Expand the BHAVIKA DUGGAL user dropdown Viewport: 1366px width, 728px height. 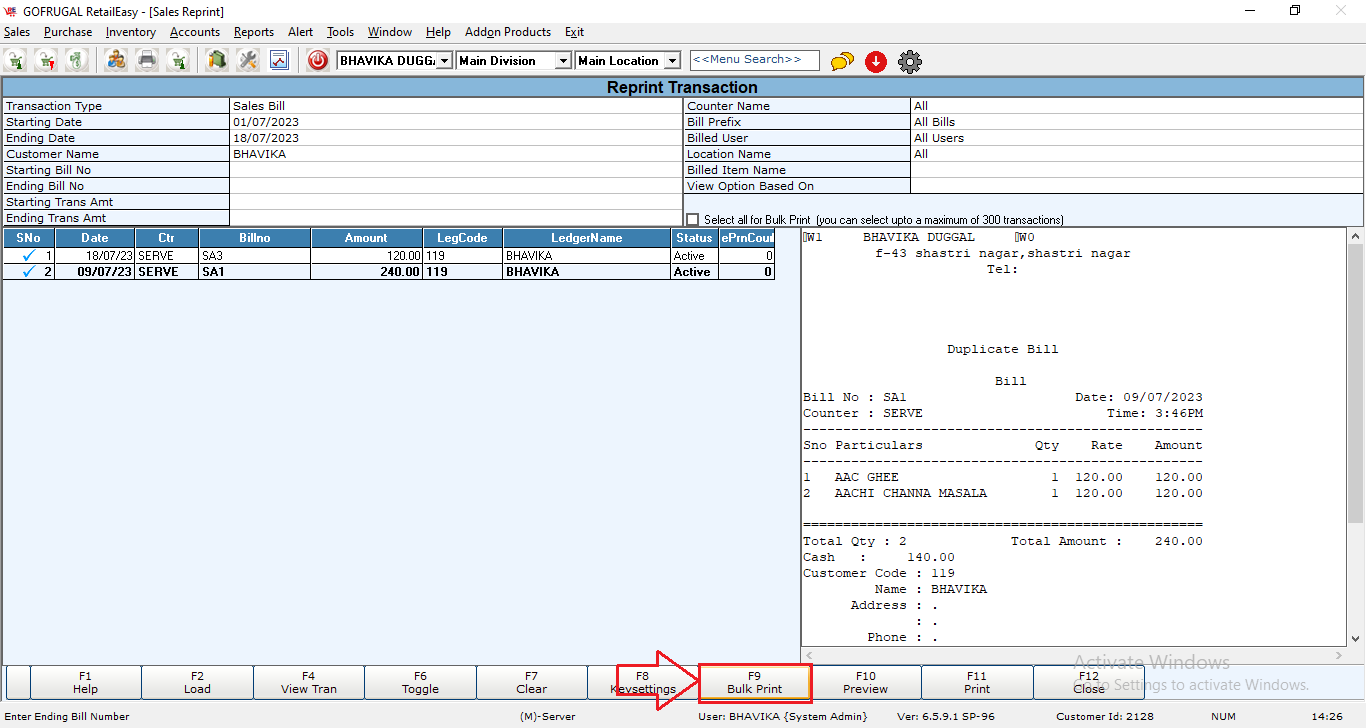pos(445,61)
